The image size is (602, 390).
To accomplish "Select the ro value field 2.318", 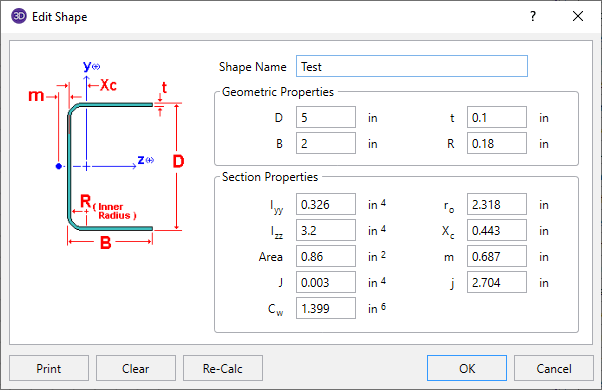I will (496, 204).
